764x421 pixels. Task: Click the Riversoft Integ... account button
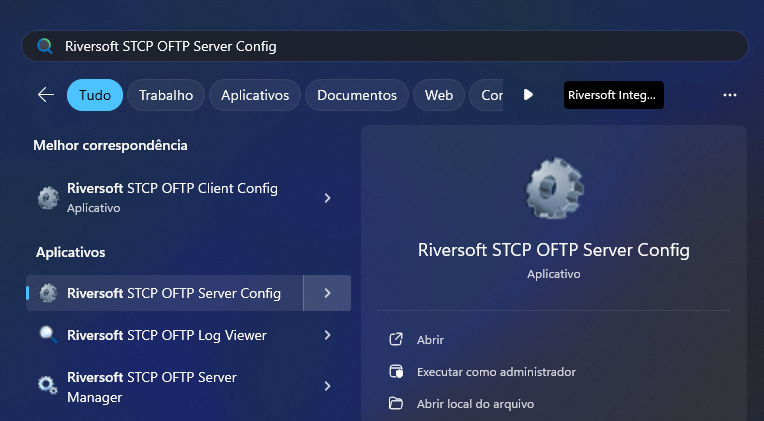(x=614, y=95)
